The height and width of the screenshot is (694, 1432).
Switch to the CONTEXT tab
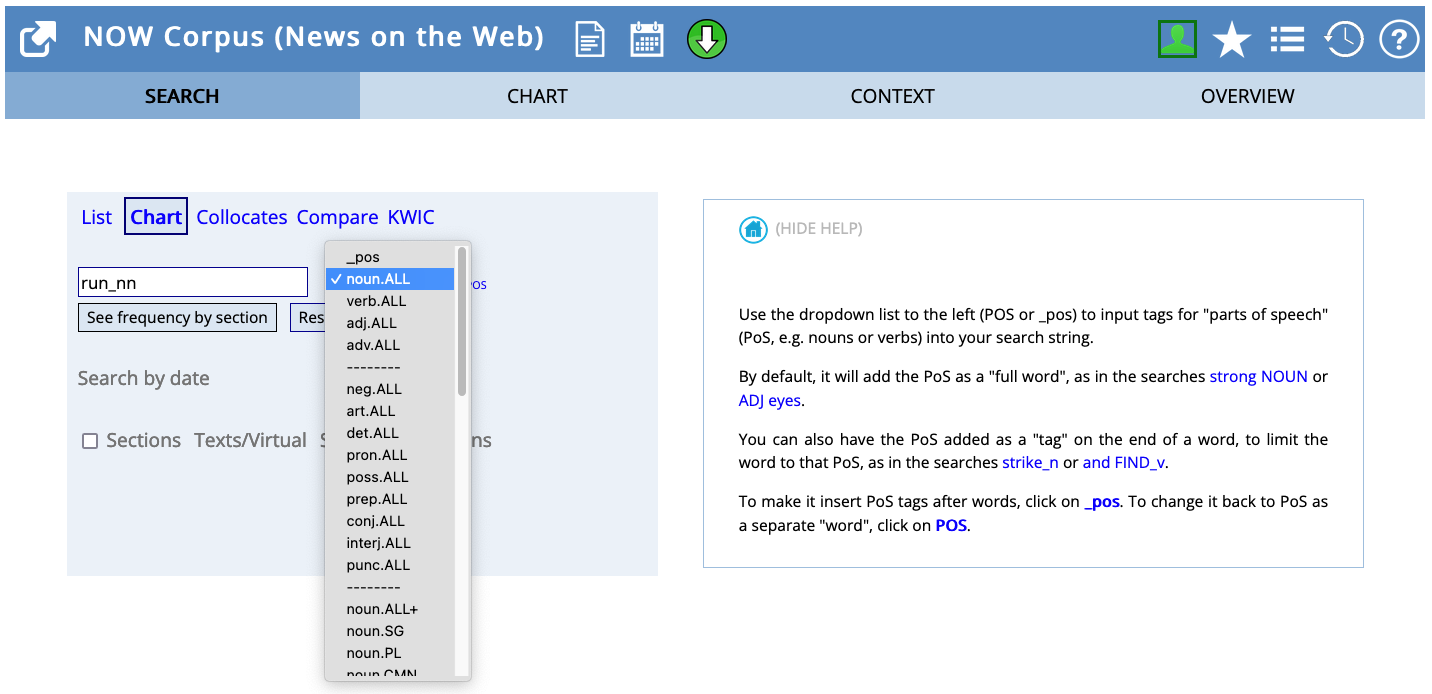pyautogui.click(x=892, y=96)
